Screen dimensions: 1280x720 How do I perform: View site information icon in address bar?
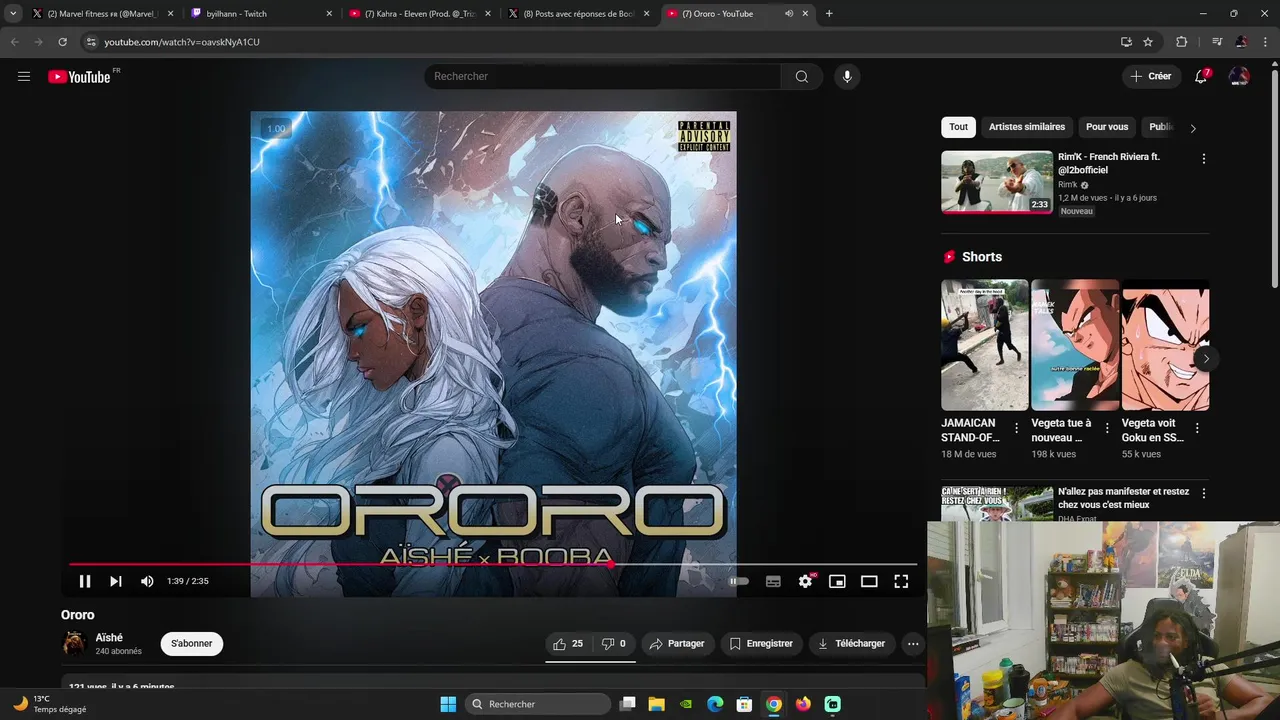91,42
